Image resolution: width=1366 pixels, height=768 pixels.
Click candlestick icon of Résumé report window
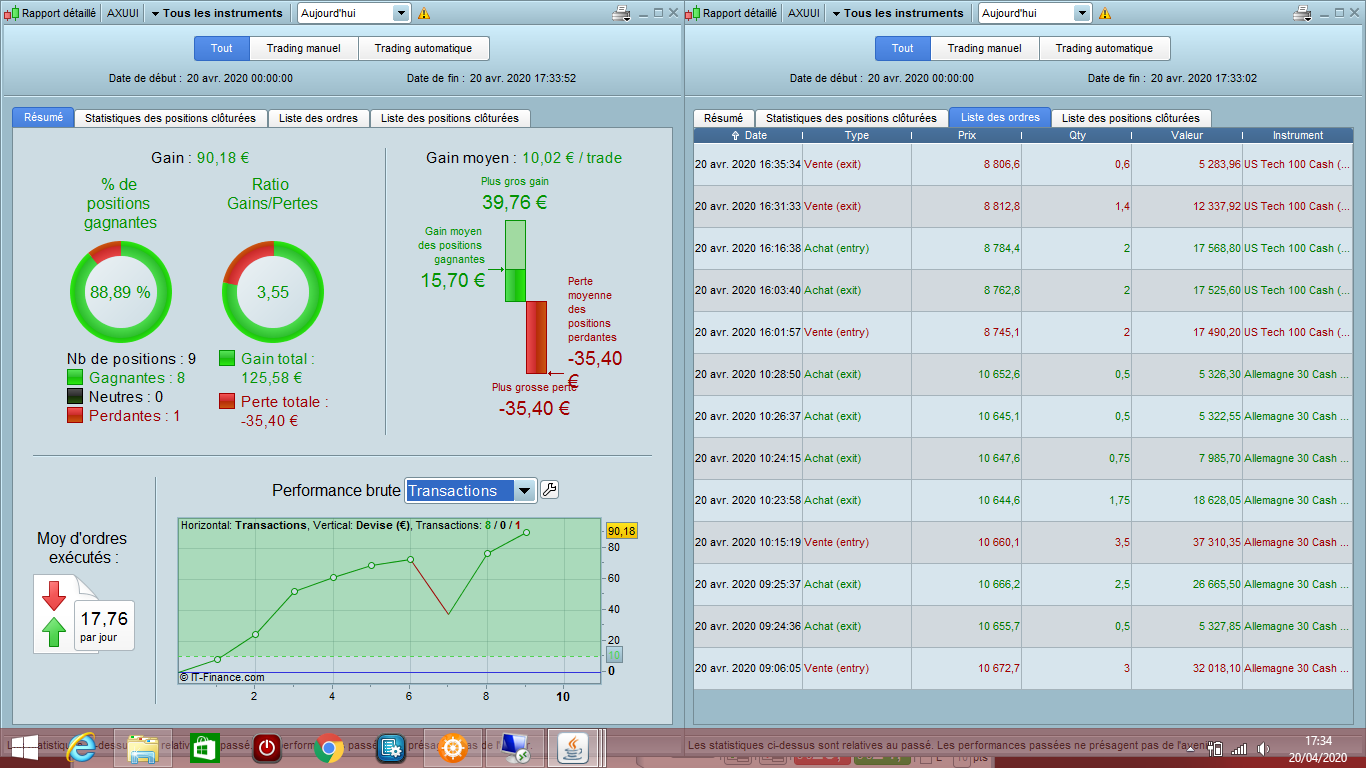(13, 13)
